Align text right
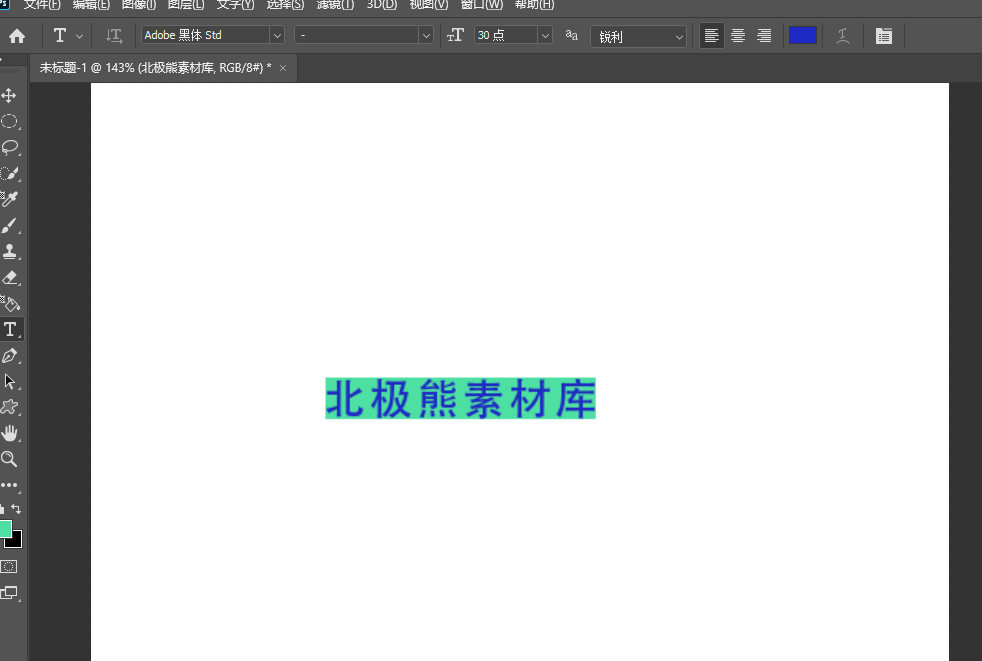 (x=764, y=36)
